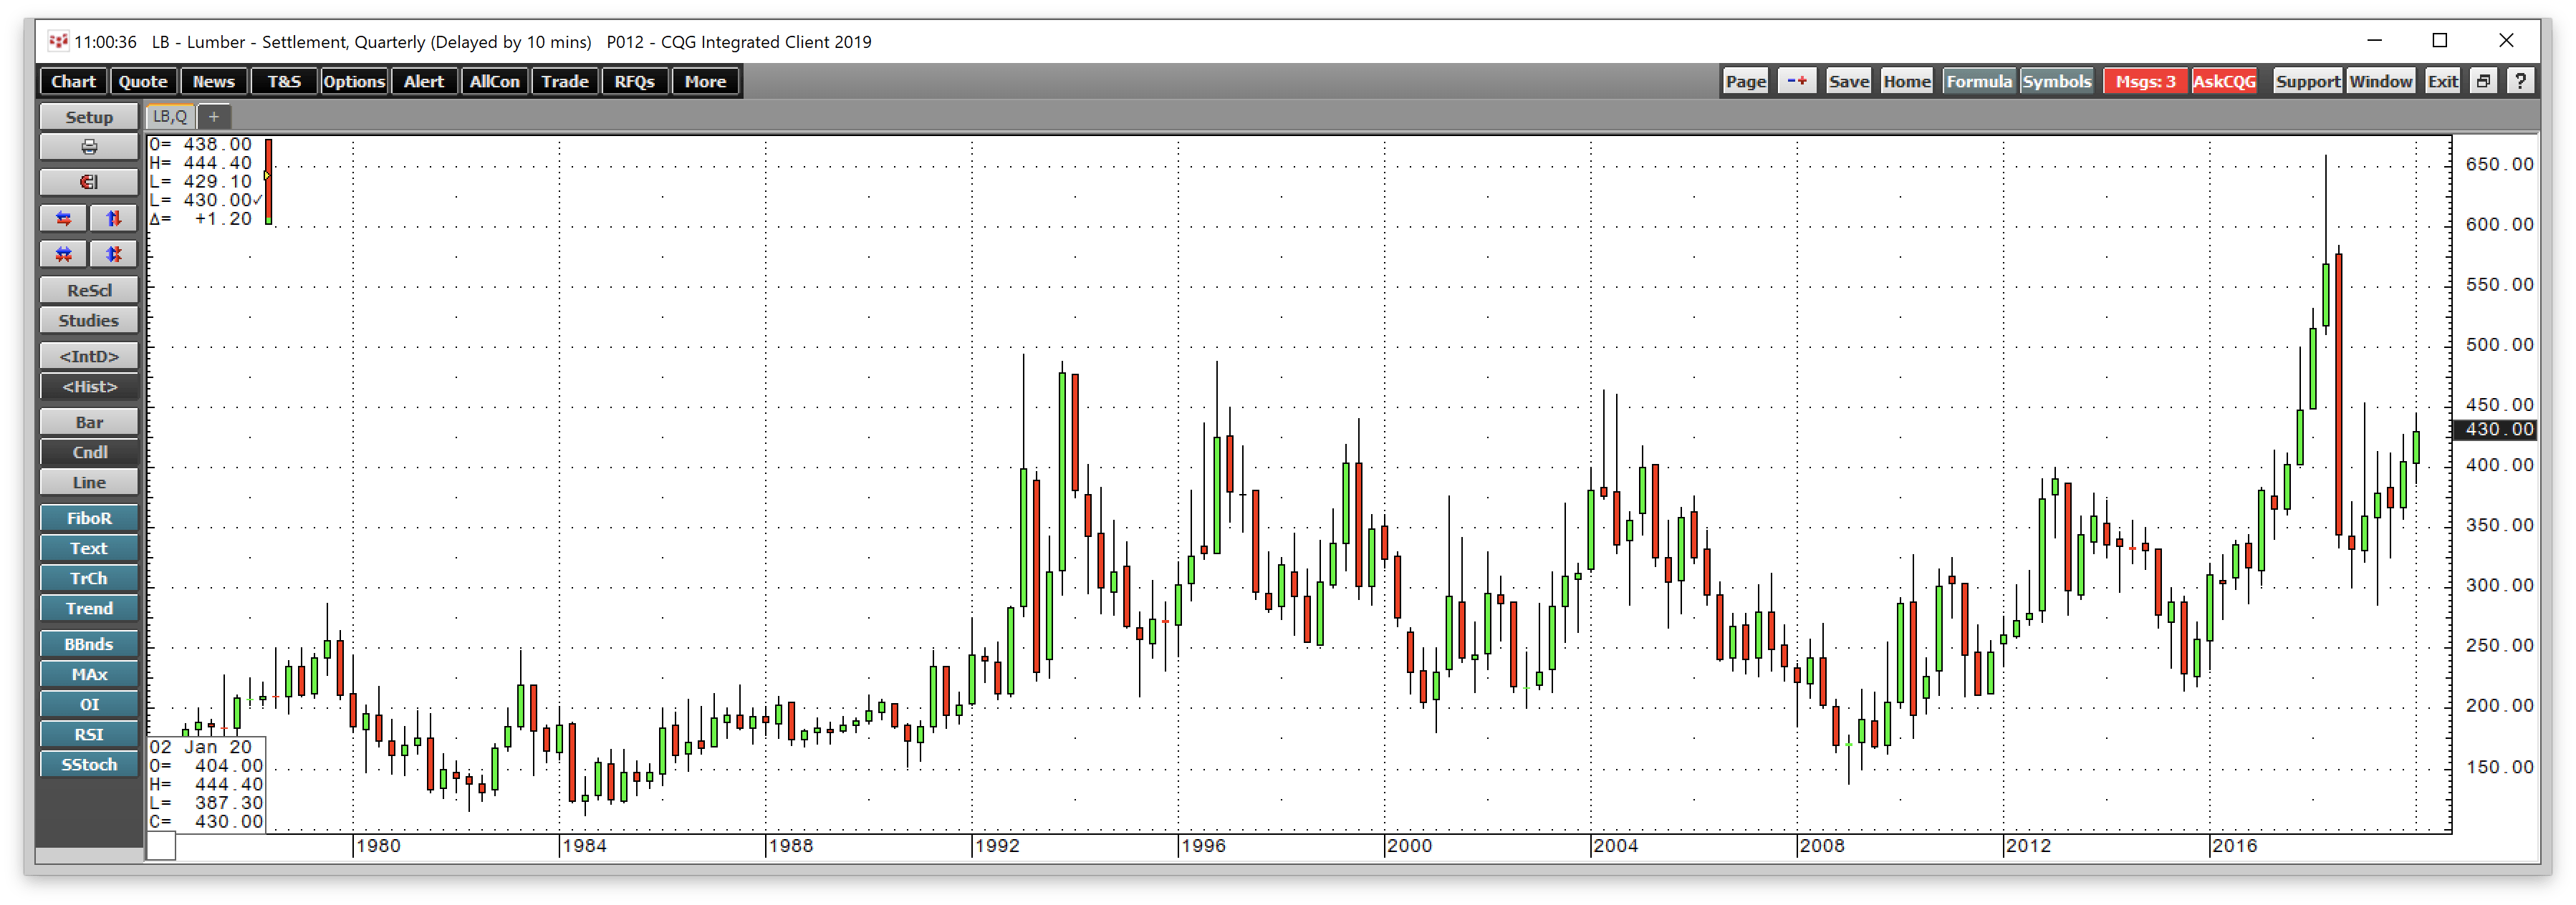Click the question mark help icon
The width and height of the screenshot is (2576, 905).
tap(2520, 81)
